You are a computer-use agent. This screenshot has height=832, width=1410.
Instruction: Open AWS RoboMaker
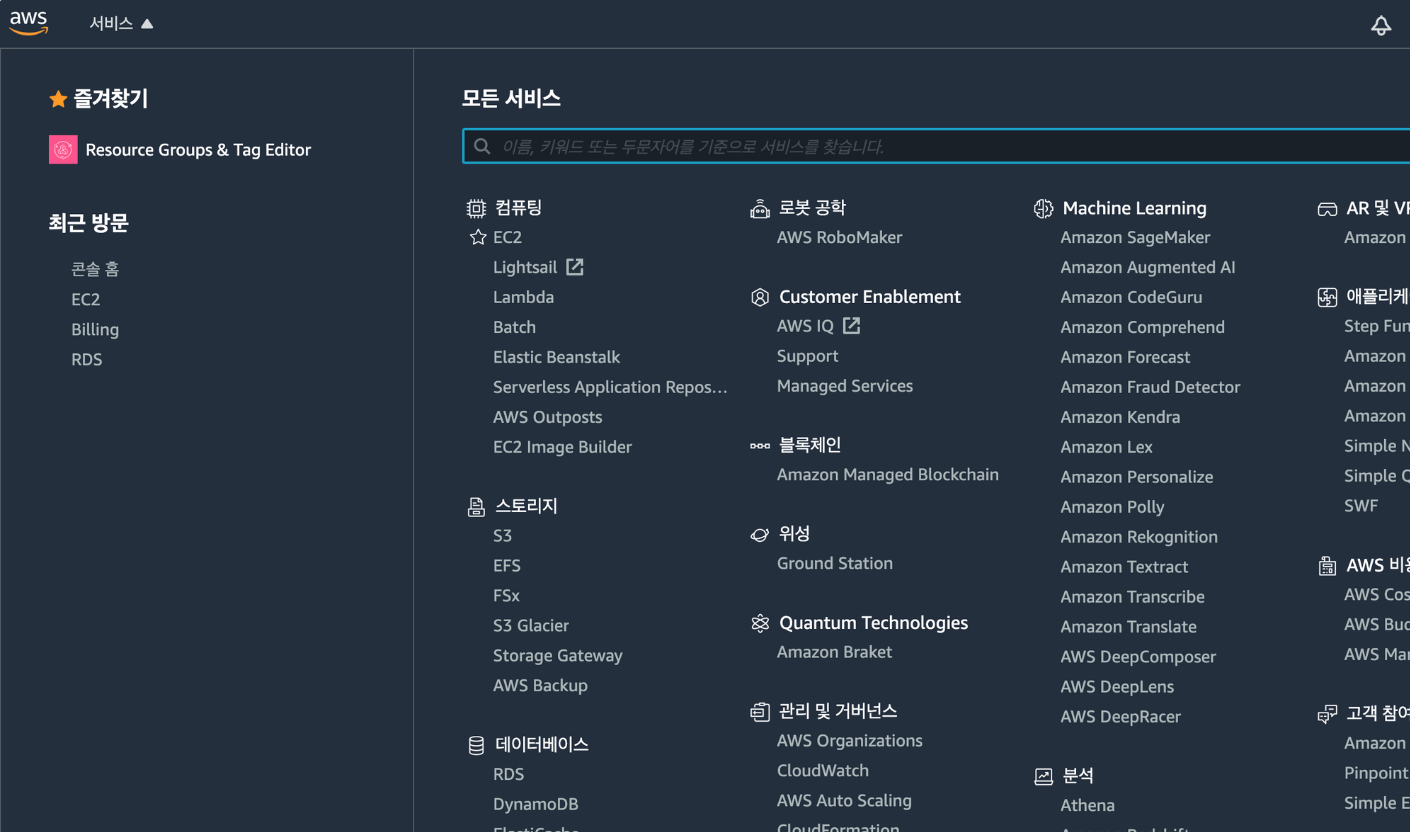[x=839, y=237]
